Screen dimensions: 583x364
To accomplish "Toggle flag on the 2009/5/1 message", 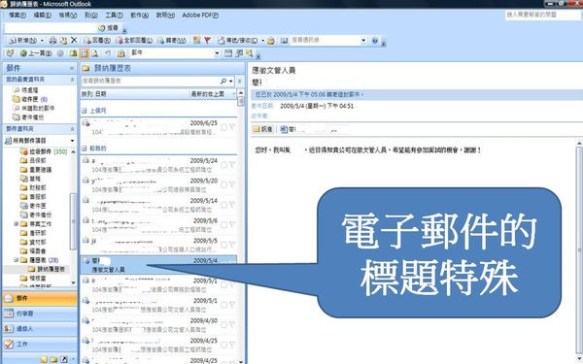I will click(x=232, y=305).
